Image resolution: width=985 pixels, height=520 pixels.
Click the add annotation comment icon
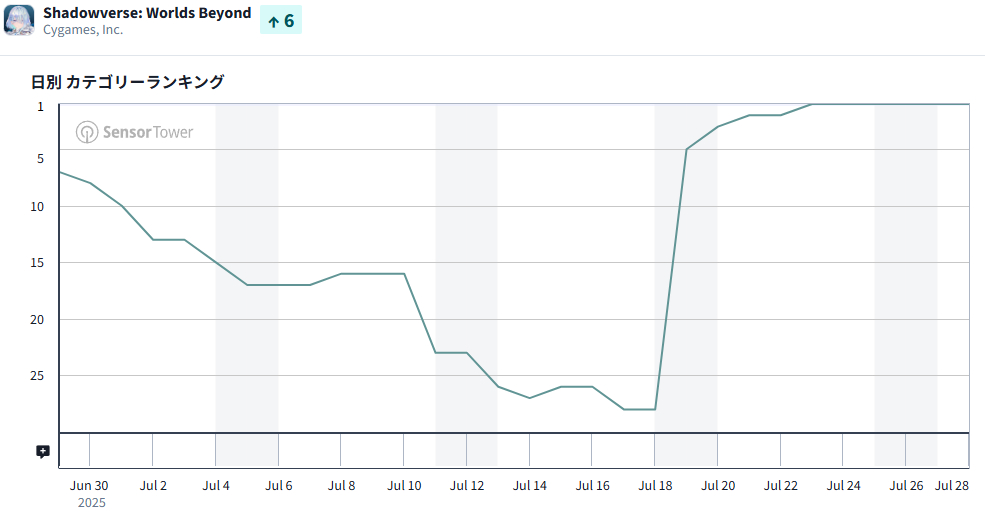click(42, 452)
